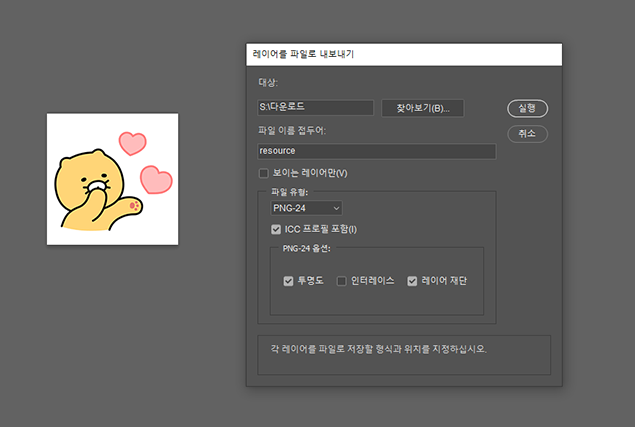The height and width of the screenshot is (427, 635).
Task: Toggle the 투명도 transparency checkbox
Action: pos(288,281)
